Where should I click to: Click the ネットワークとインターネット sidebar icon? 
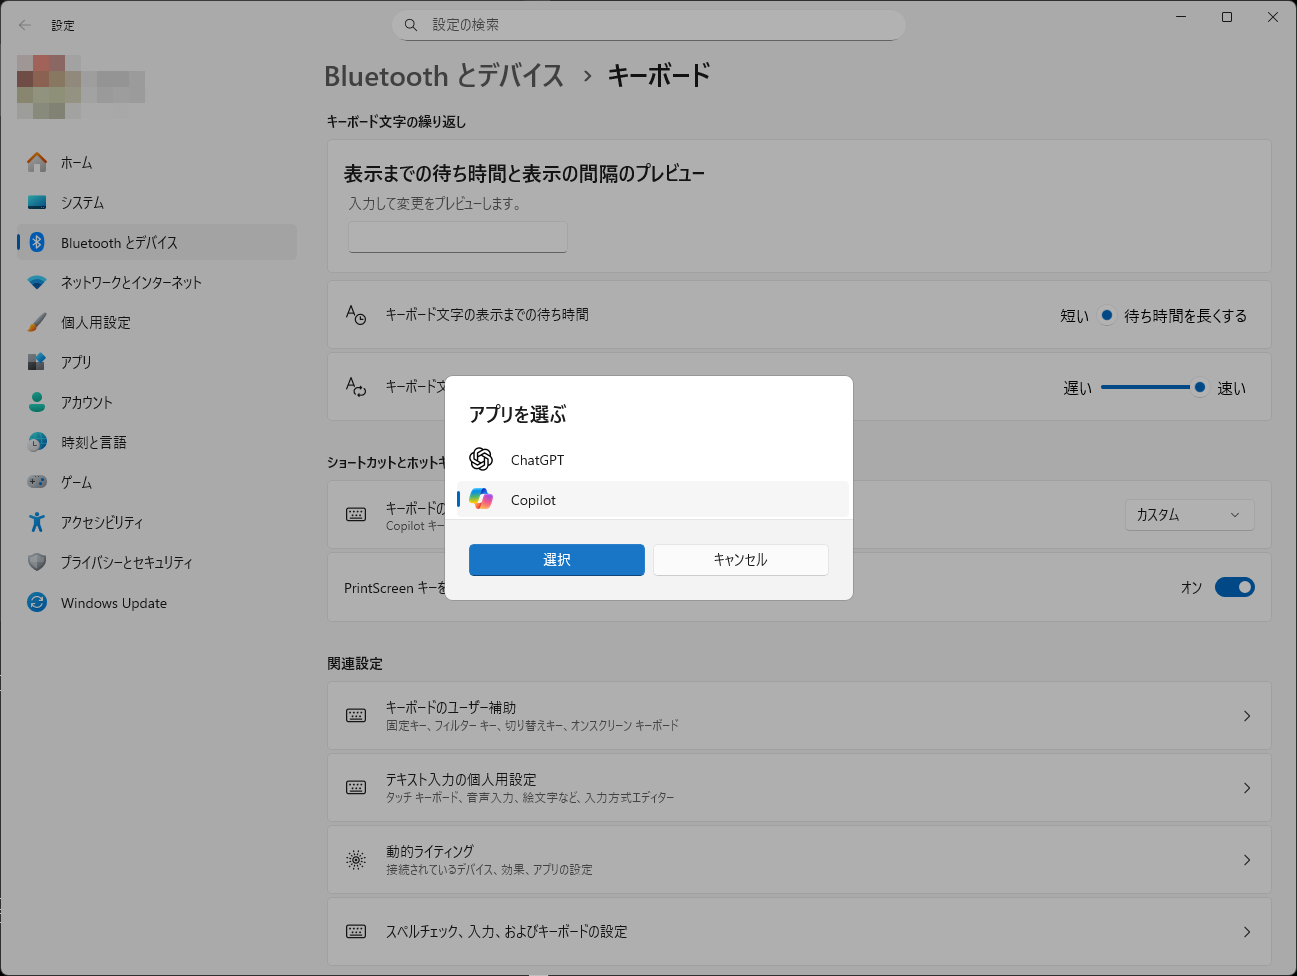[37, 282]
